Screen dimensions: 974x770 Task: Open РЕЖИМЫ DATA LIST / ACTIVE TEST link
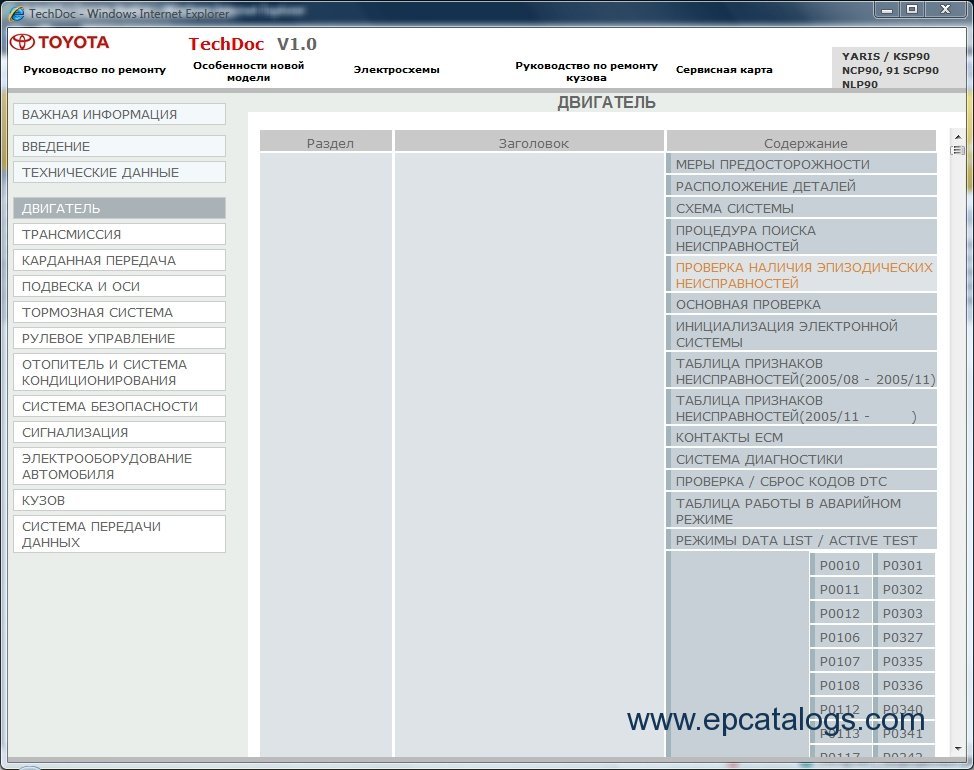click(801, 541)
